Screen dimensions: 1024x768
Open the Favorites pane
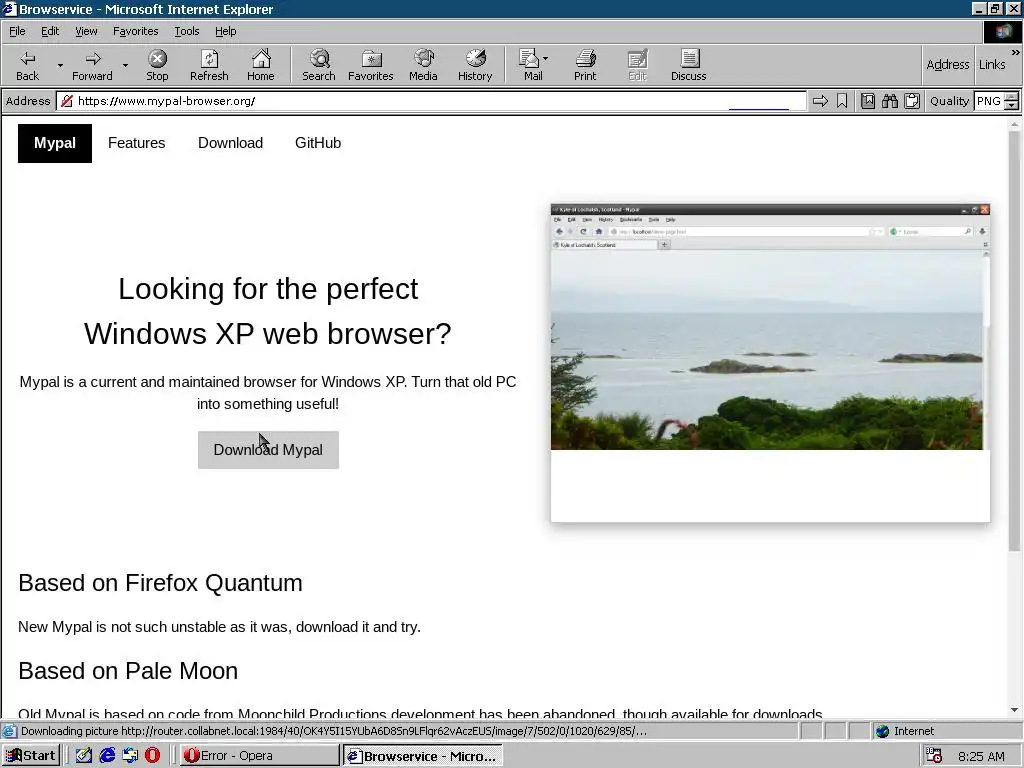[370, 65]
